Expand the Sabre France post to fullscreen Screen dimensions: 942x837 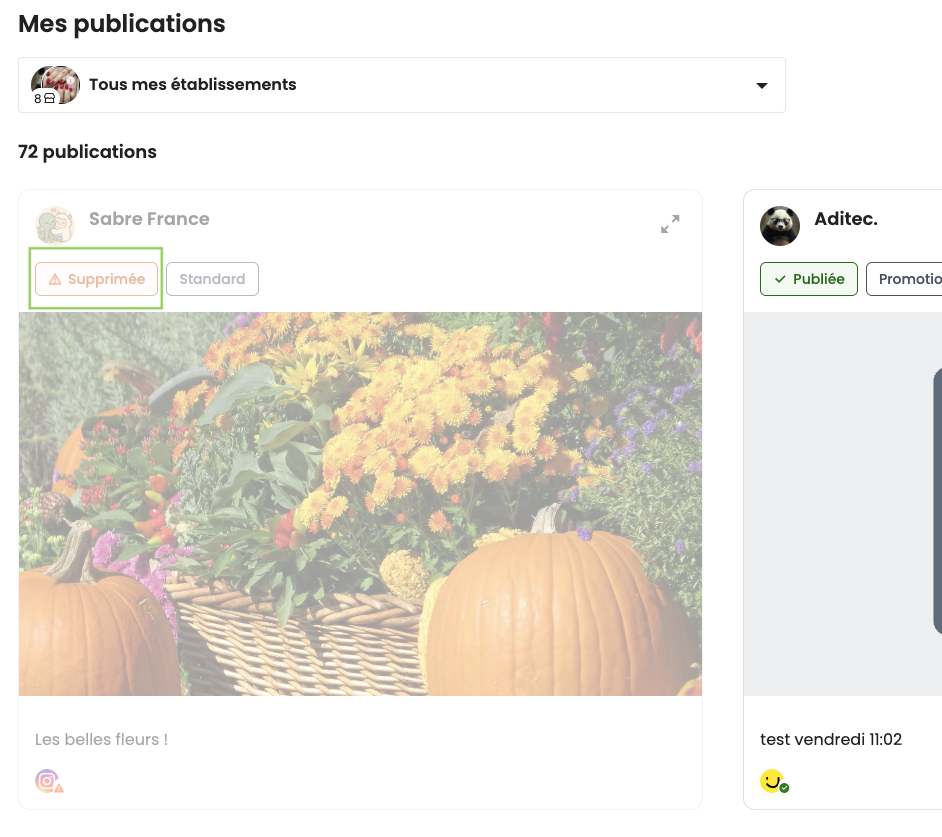click(x=670, y=224)
